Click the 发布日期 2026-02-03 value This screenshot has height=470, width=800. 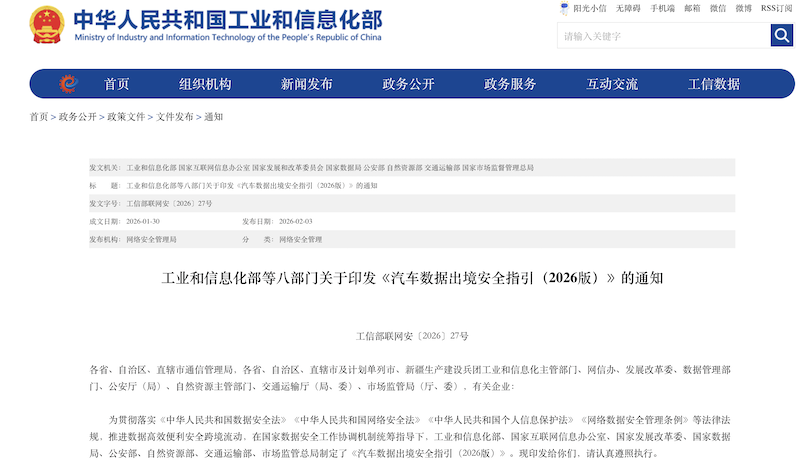[x=295, y=221]
